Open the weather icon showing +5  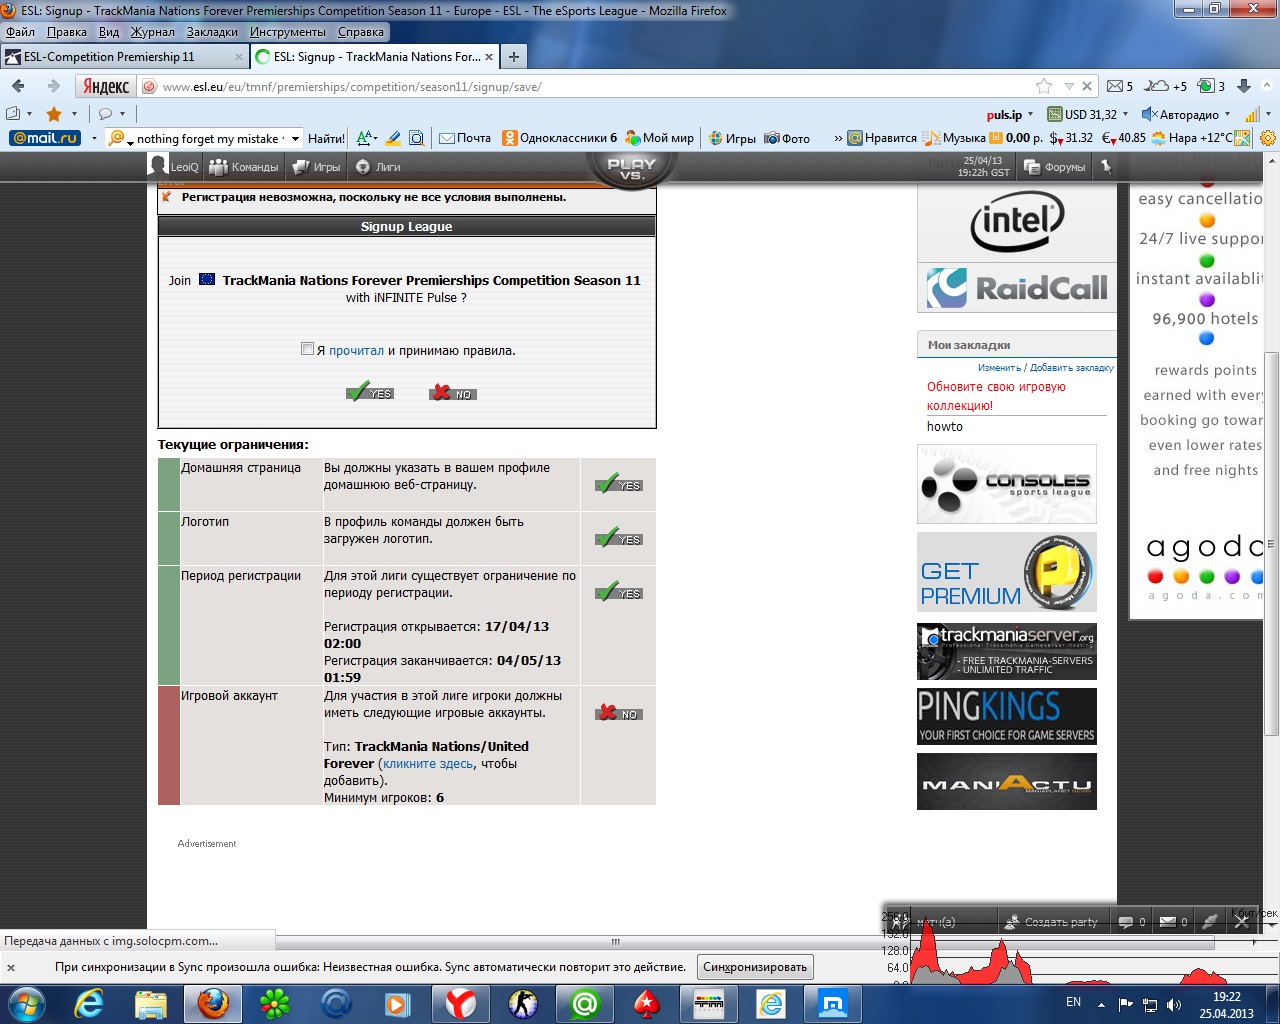(x=1166, y=86)
